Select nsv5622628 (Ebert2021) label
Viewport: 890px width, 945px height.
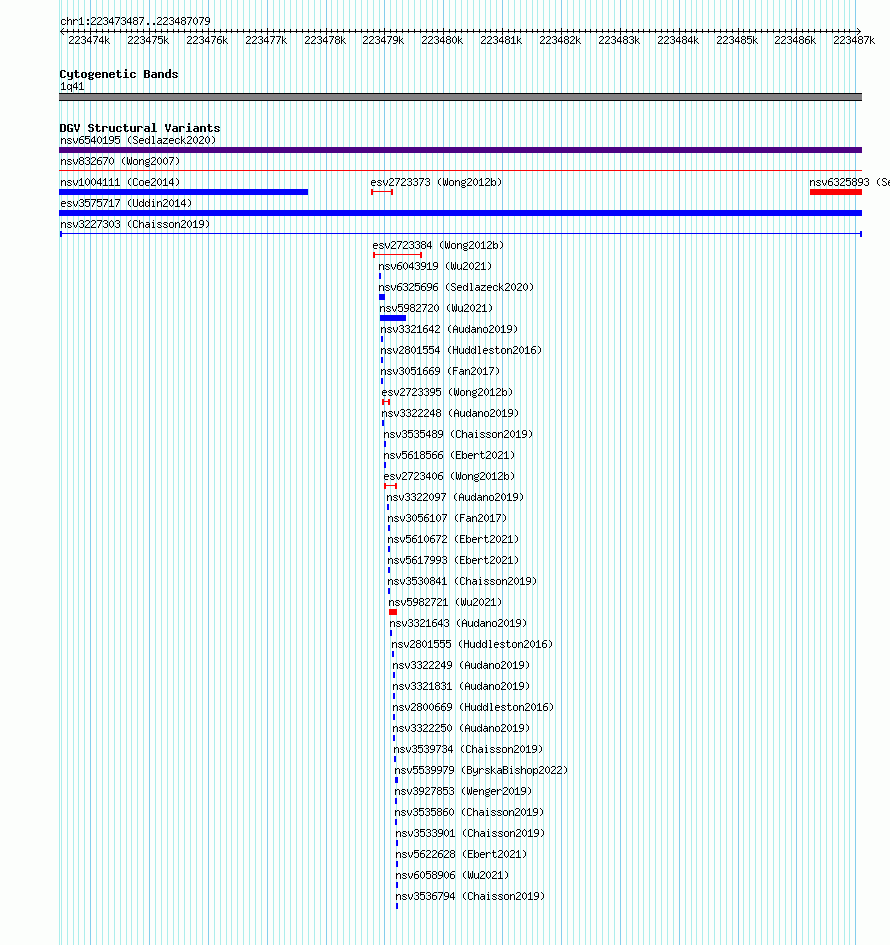(461, 855)
